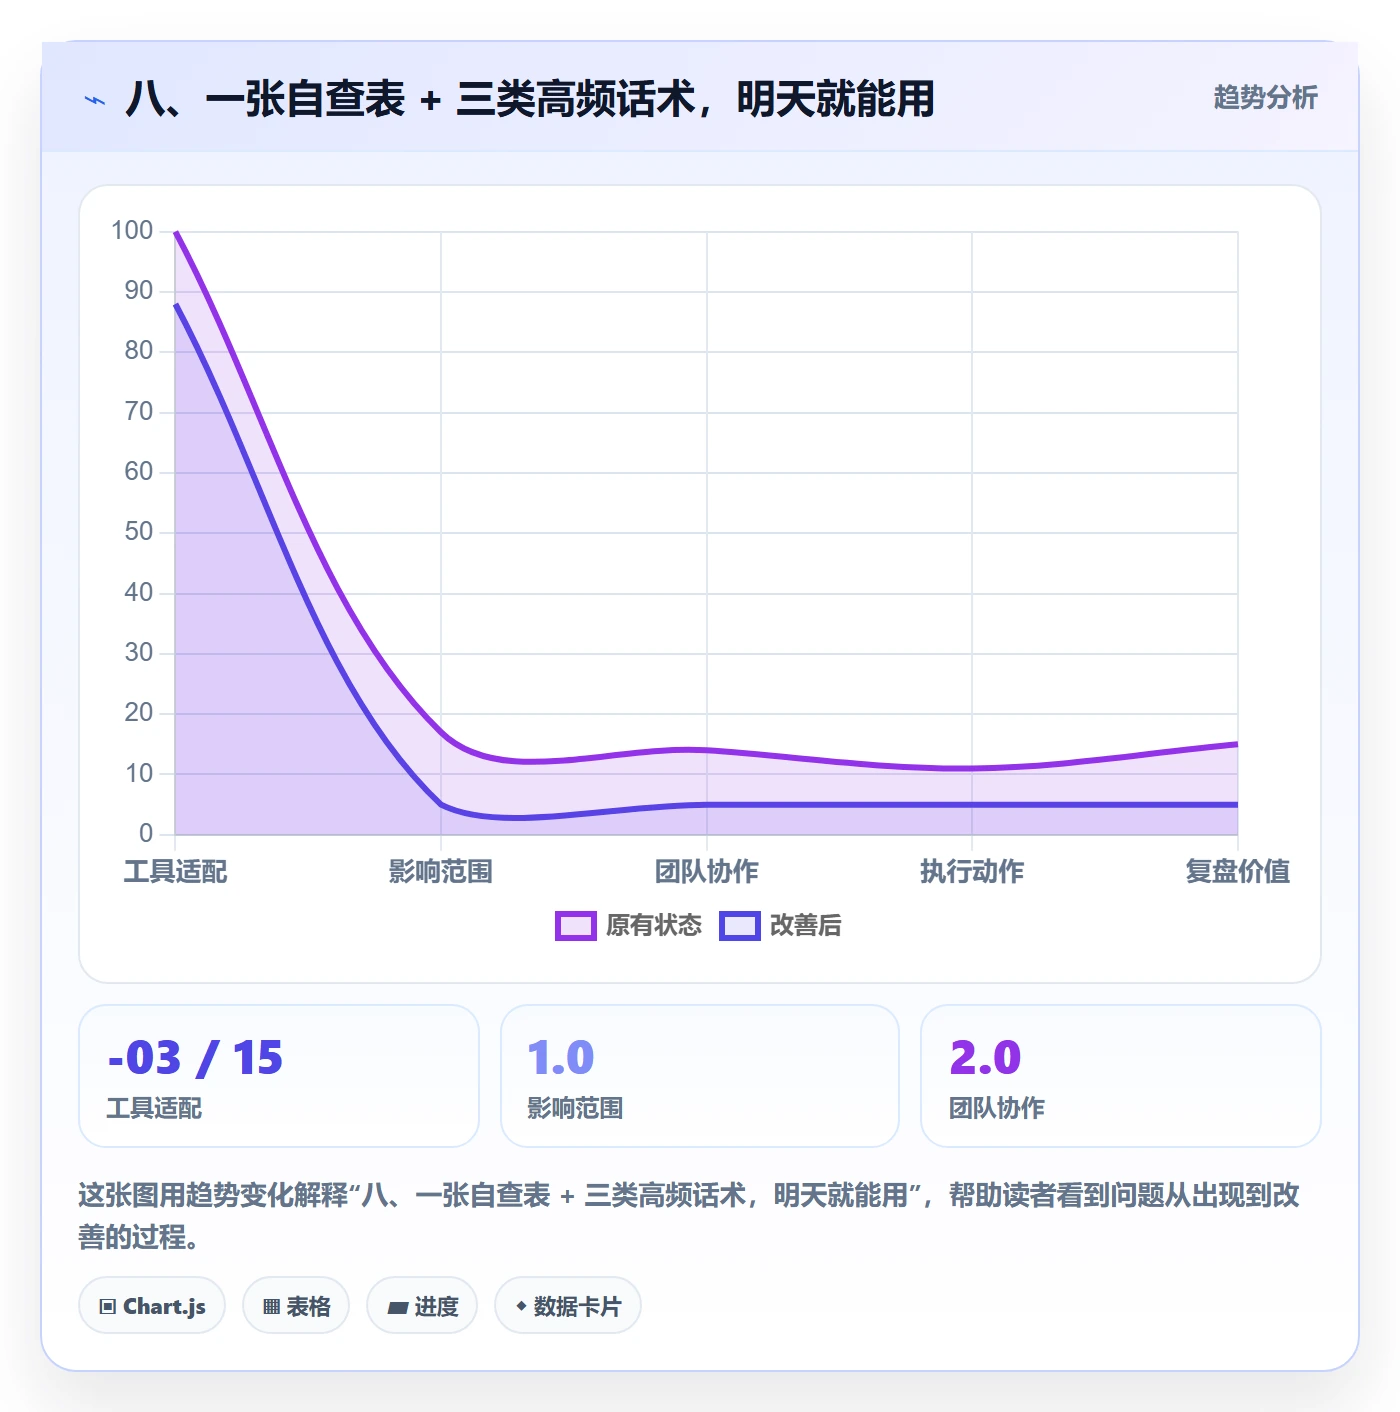Click the heading 八、一张自查表 + 三类高频话术
Image resolution: width=1400 pixels, height=1412 pixels.
click(x=530, y=99)
